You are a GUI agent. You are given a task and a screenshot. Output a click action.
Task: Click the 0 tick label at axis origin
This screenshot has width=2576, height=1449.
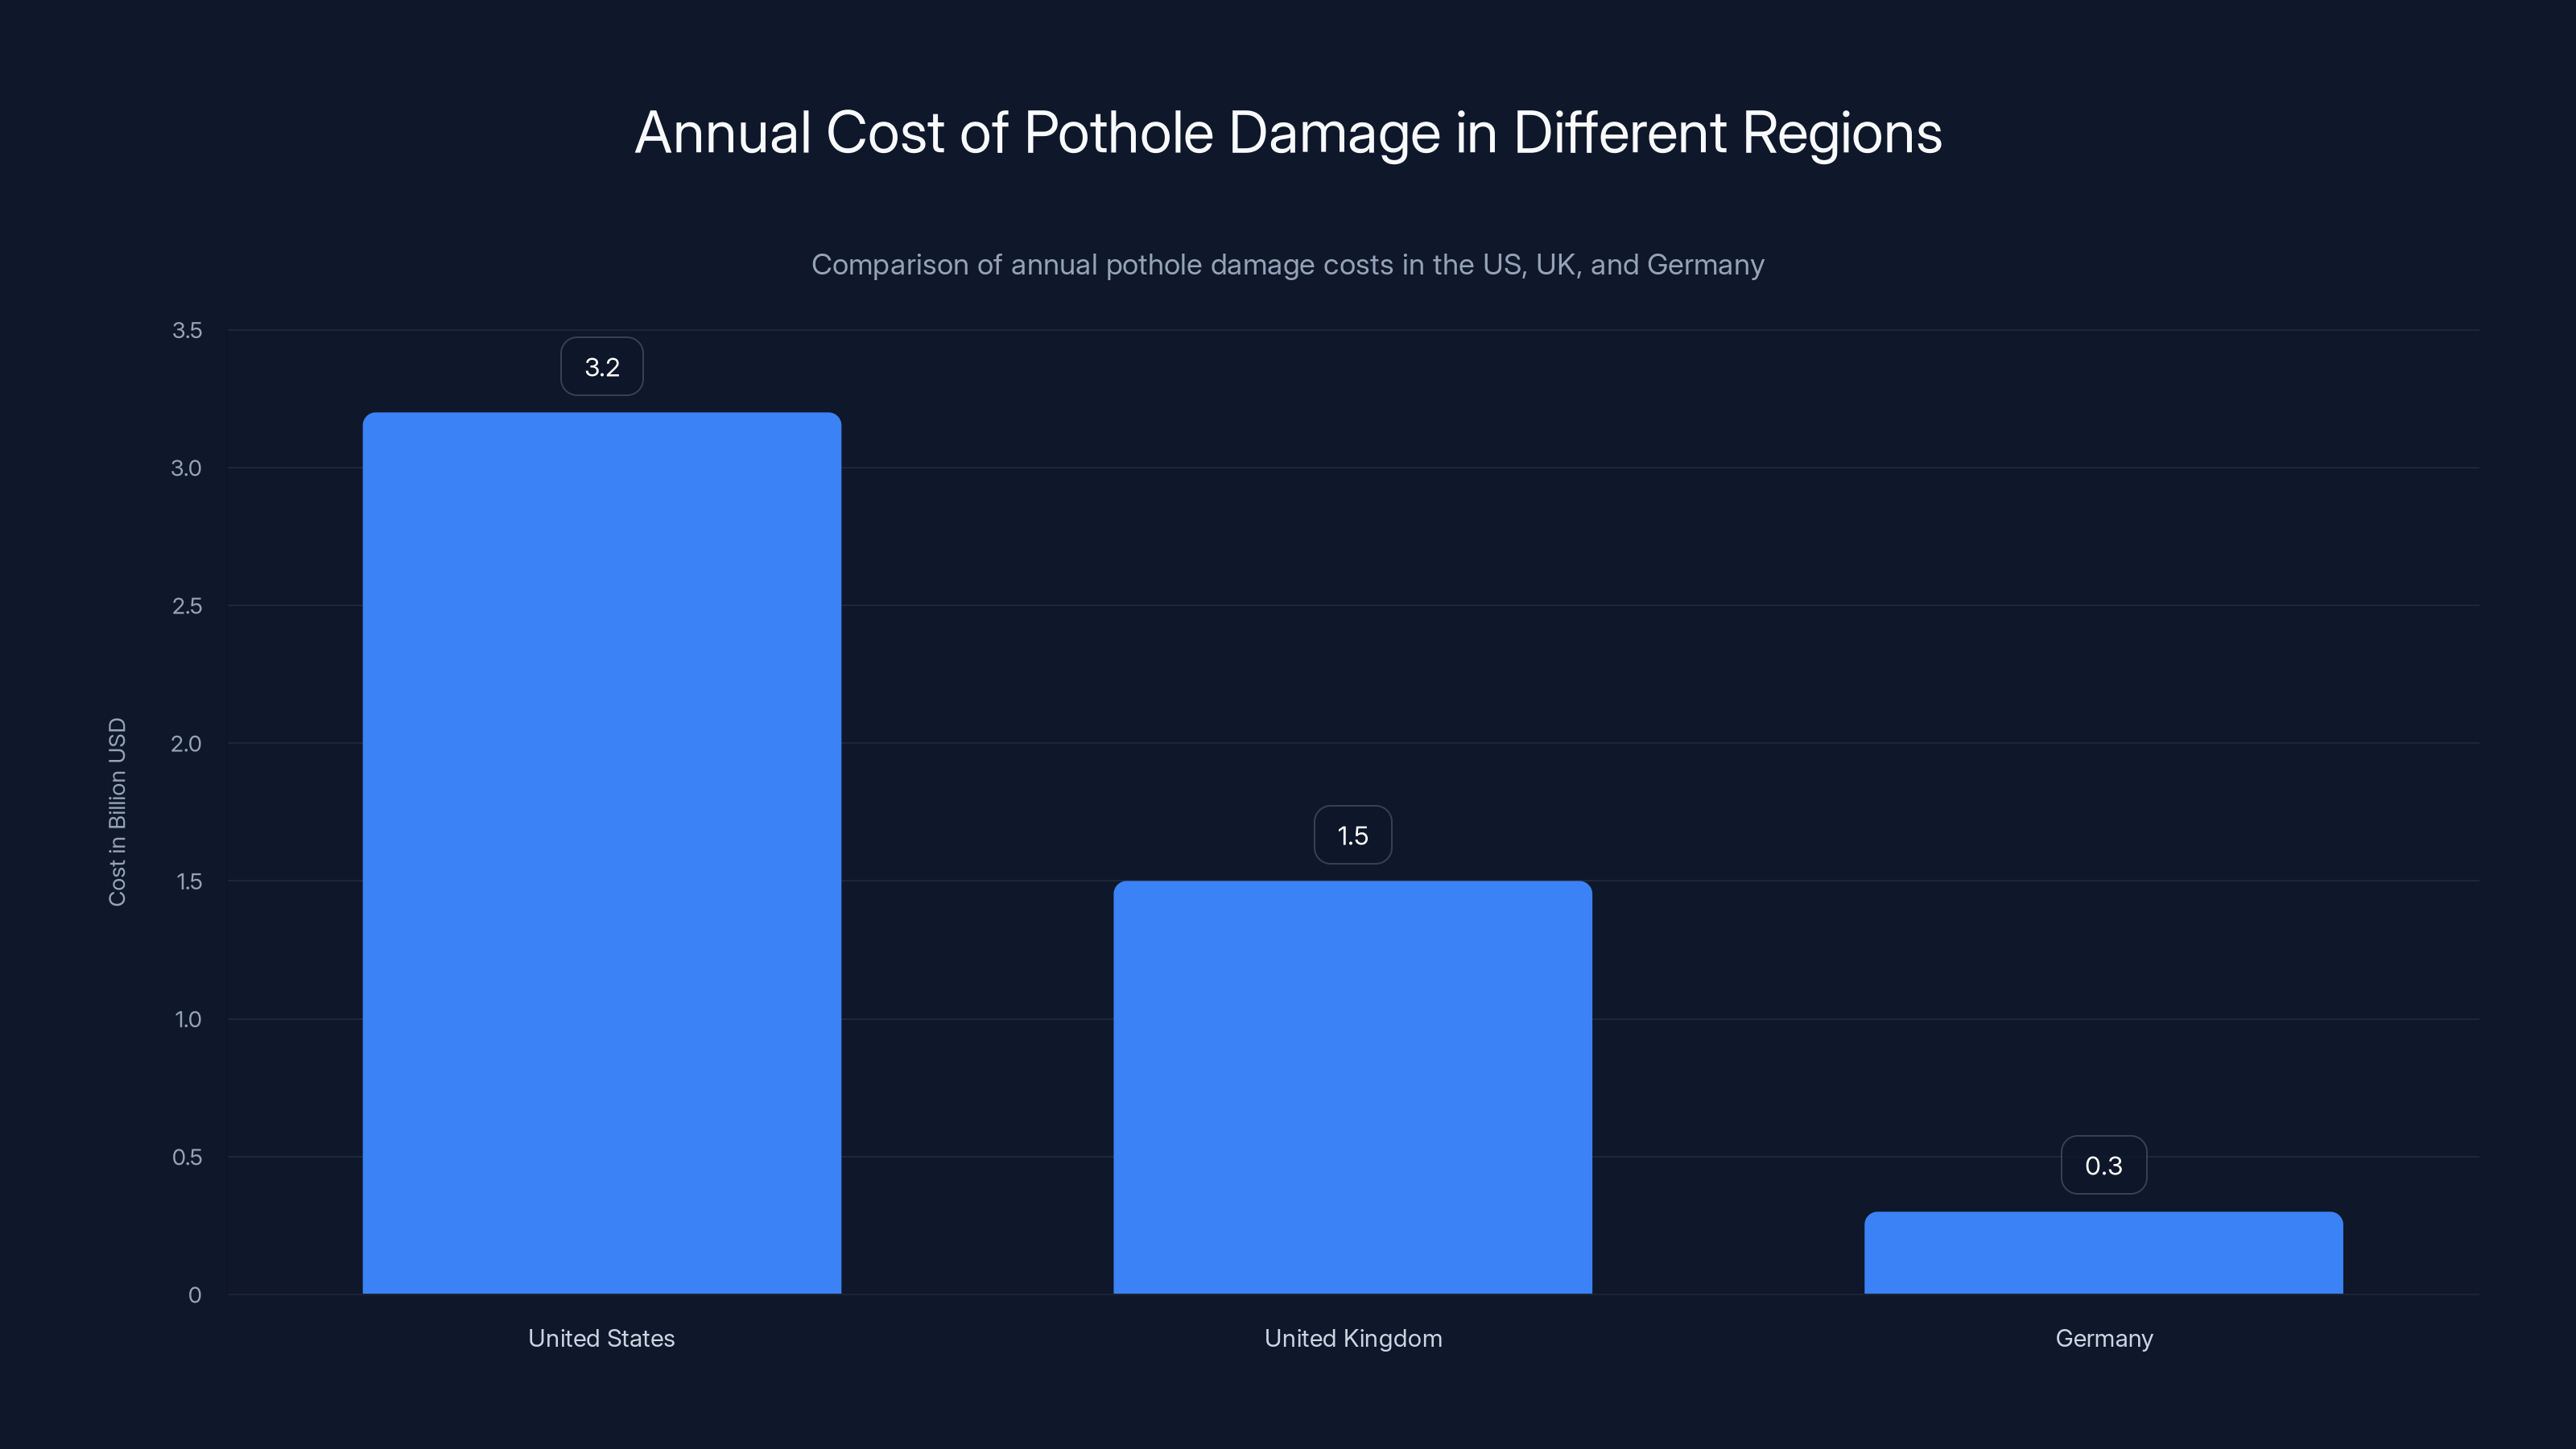[196, 1294]
